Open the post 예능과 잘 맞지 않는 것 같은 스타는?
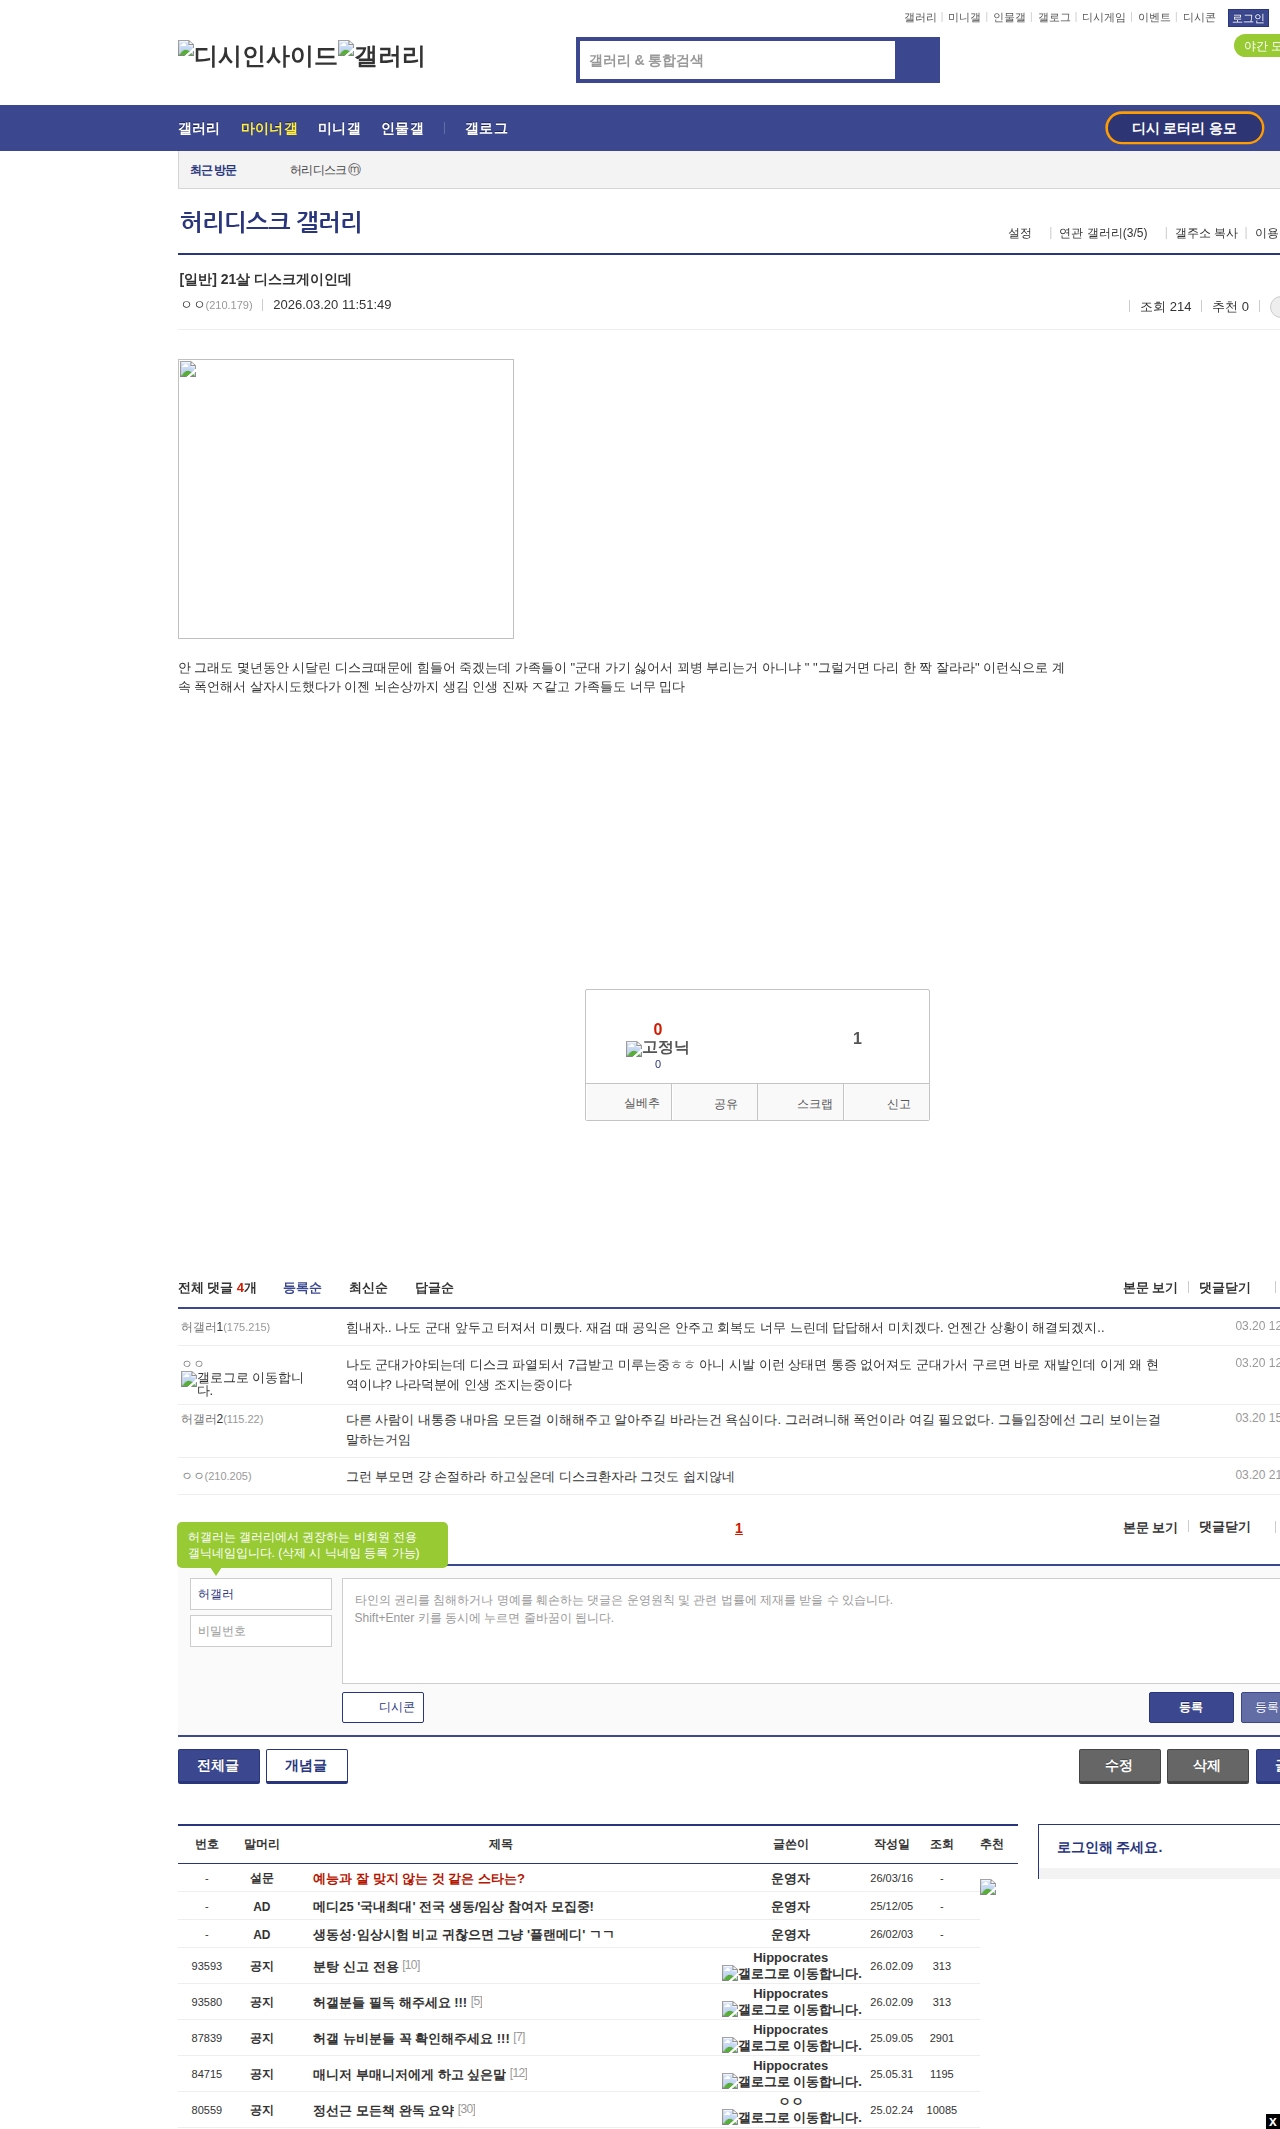The width and height of the screenshot is (1280, 2129). tap(419, 1879)
